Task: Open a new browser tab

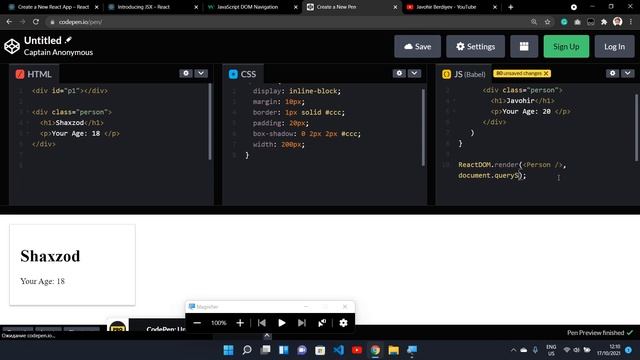Action: click(510, 7)
